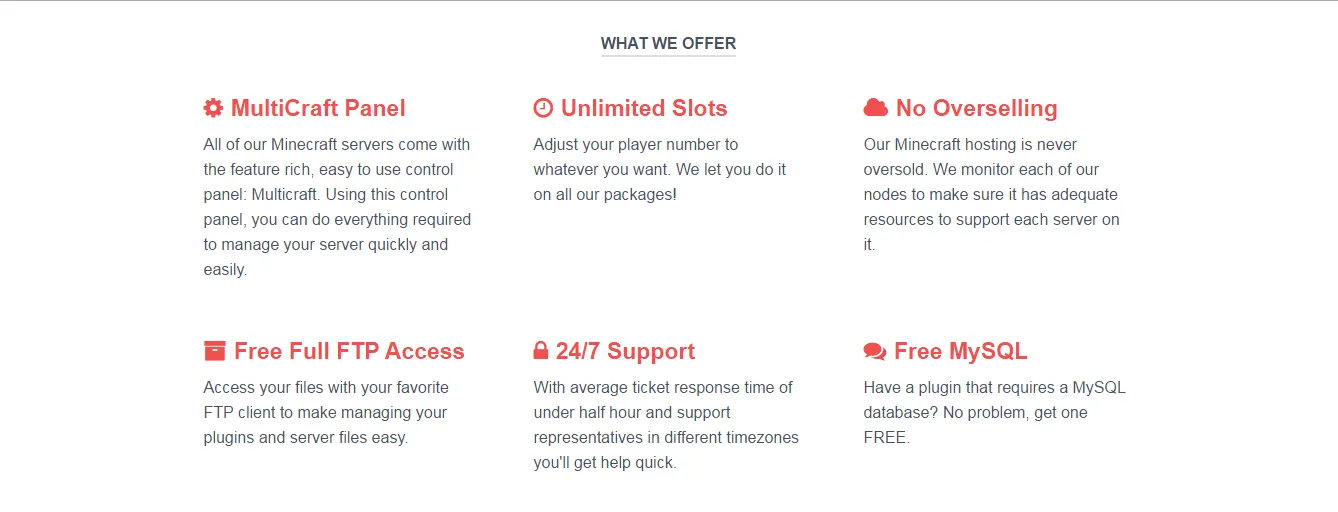Click the archive box icon beside Free Full FTP Access
Image resolution: width=1338 pixels, height=512 pixels.
click(x=214, y=351)
